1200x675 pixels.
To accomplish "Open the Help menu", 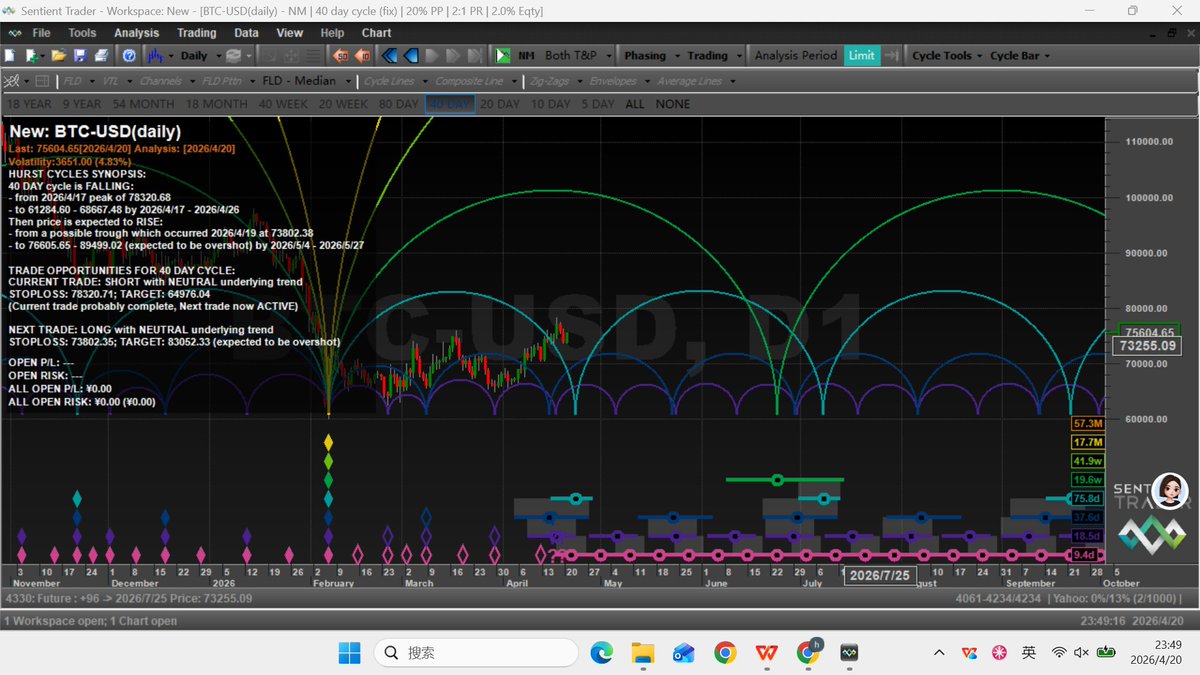I will click(332, 33).
